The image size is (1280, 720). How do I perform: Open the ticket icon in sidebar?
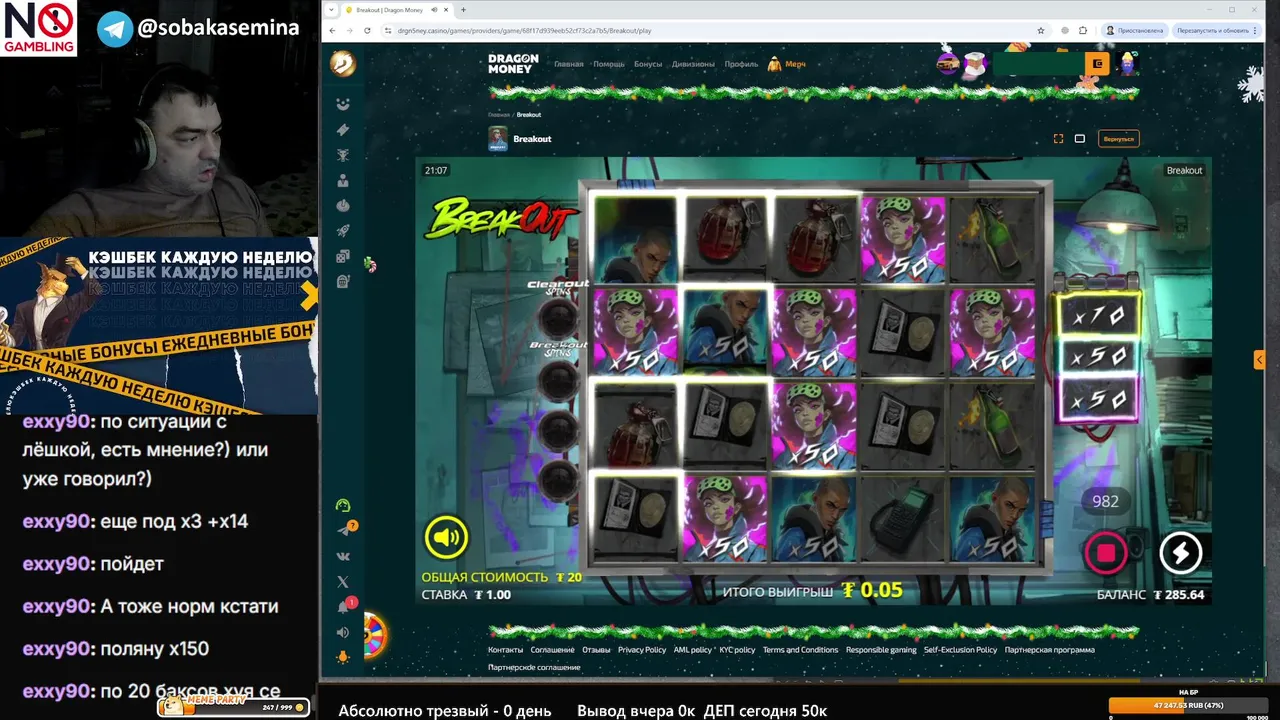[343, 130]
